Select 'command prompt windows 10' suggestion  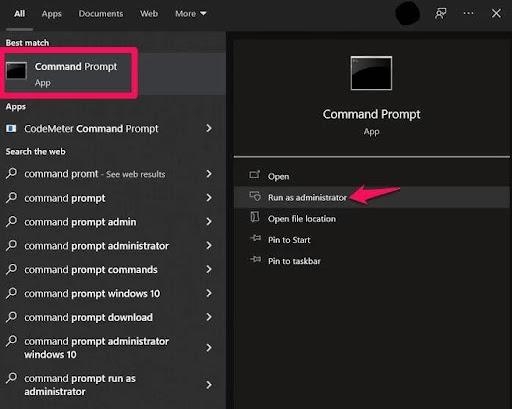pos(113,294)
